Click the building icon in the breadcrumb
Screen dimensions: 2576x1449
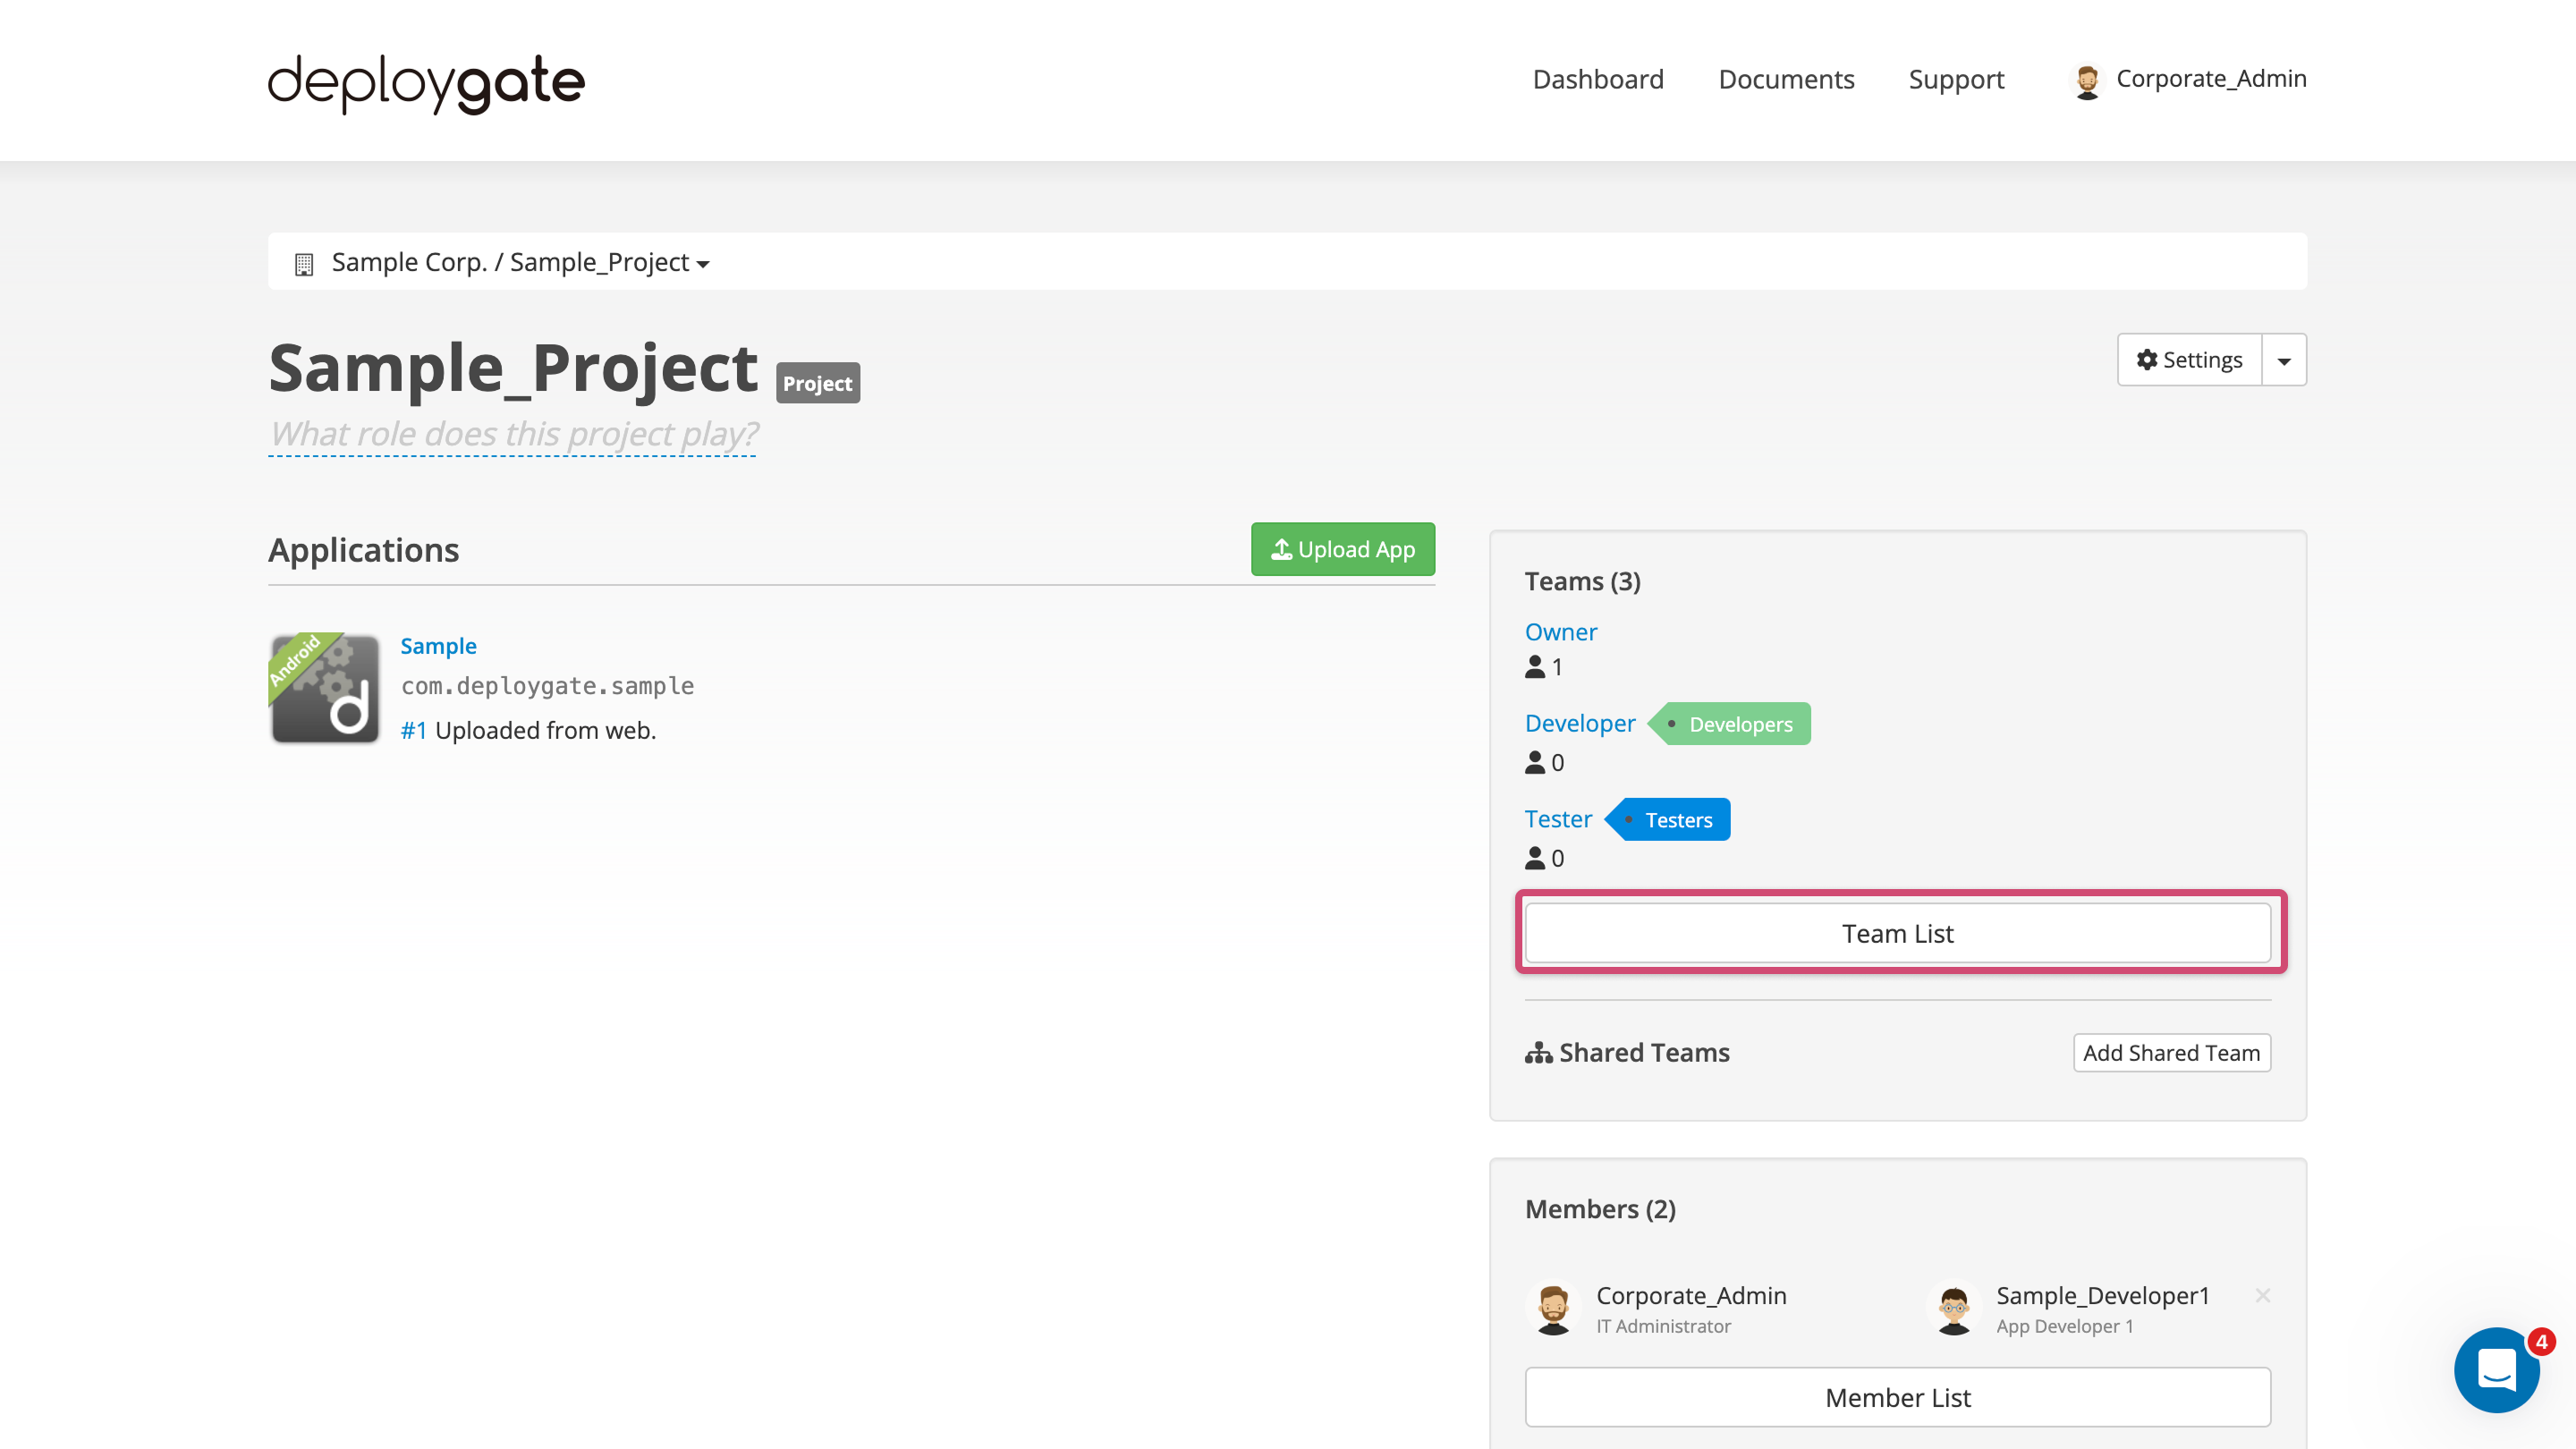[304, 262]
